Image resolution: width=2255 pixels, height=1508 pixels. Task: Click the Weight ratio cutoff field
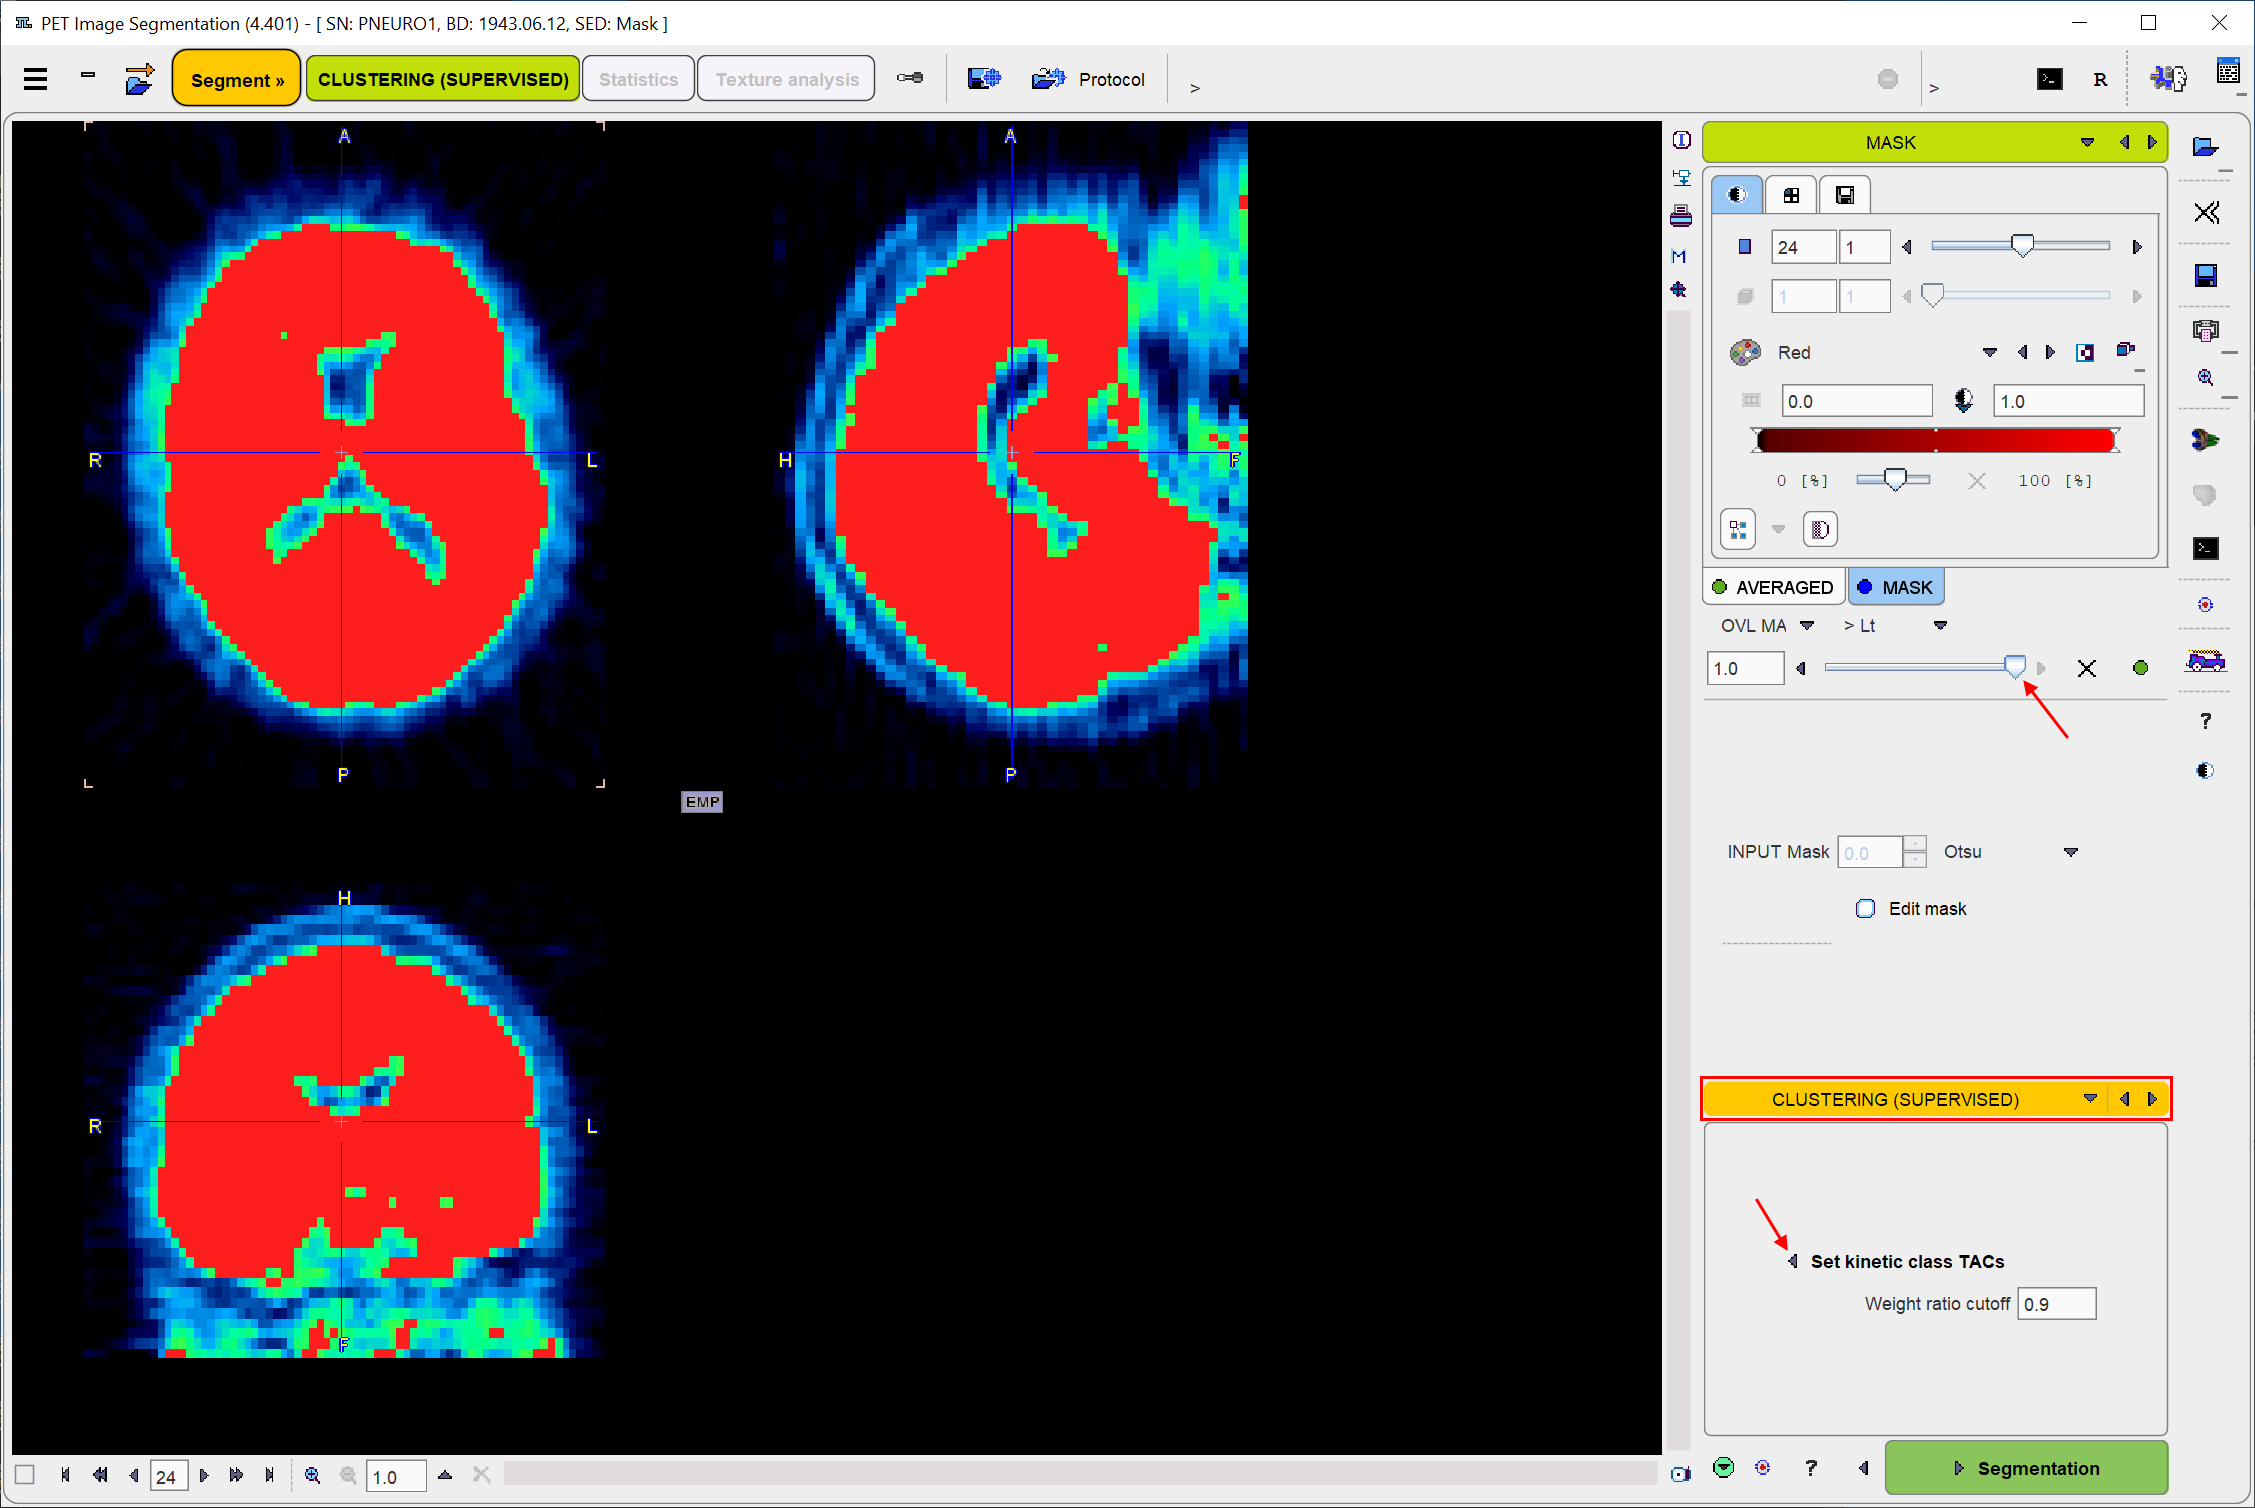coord(2056,1304)
